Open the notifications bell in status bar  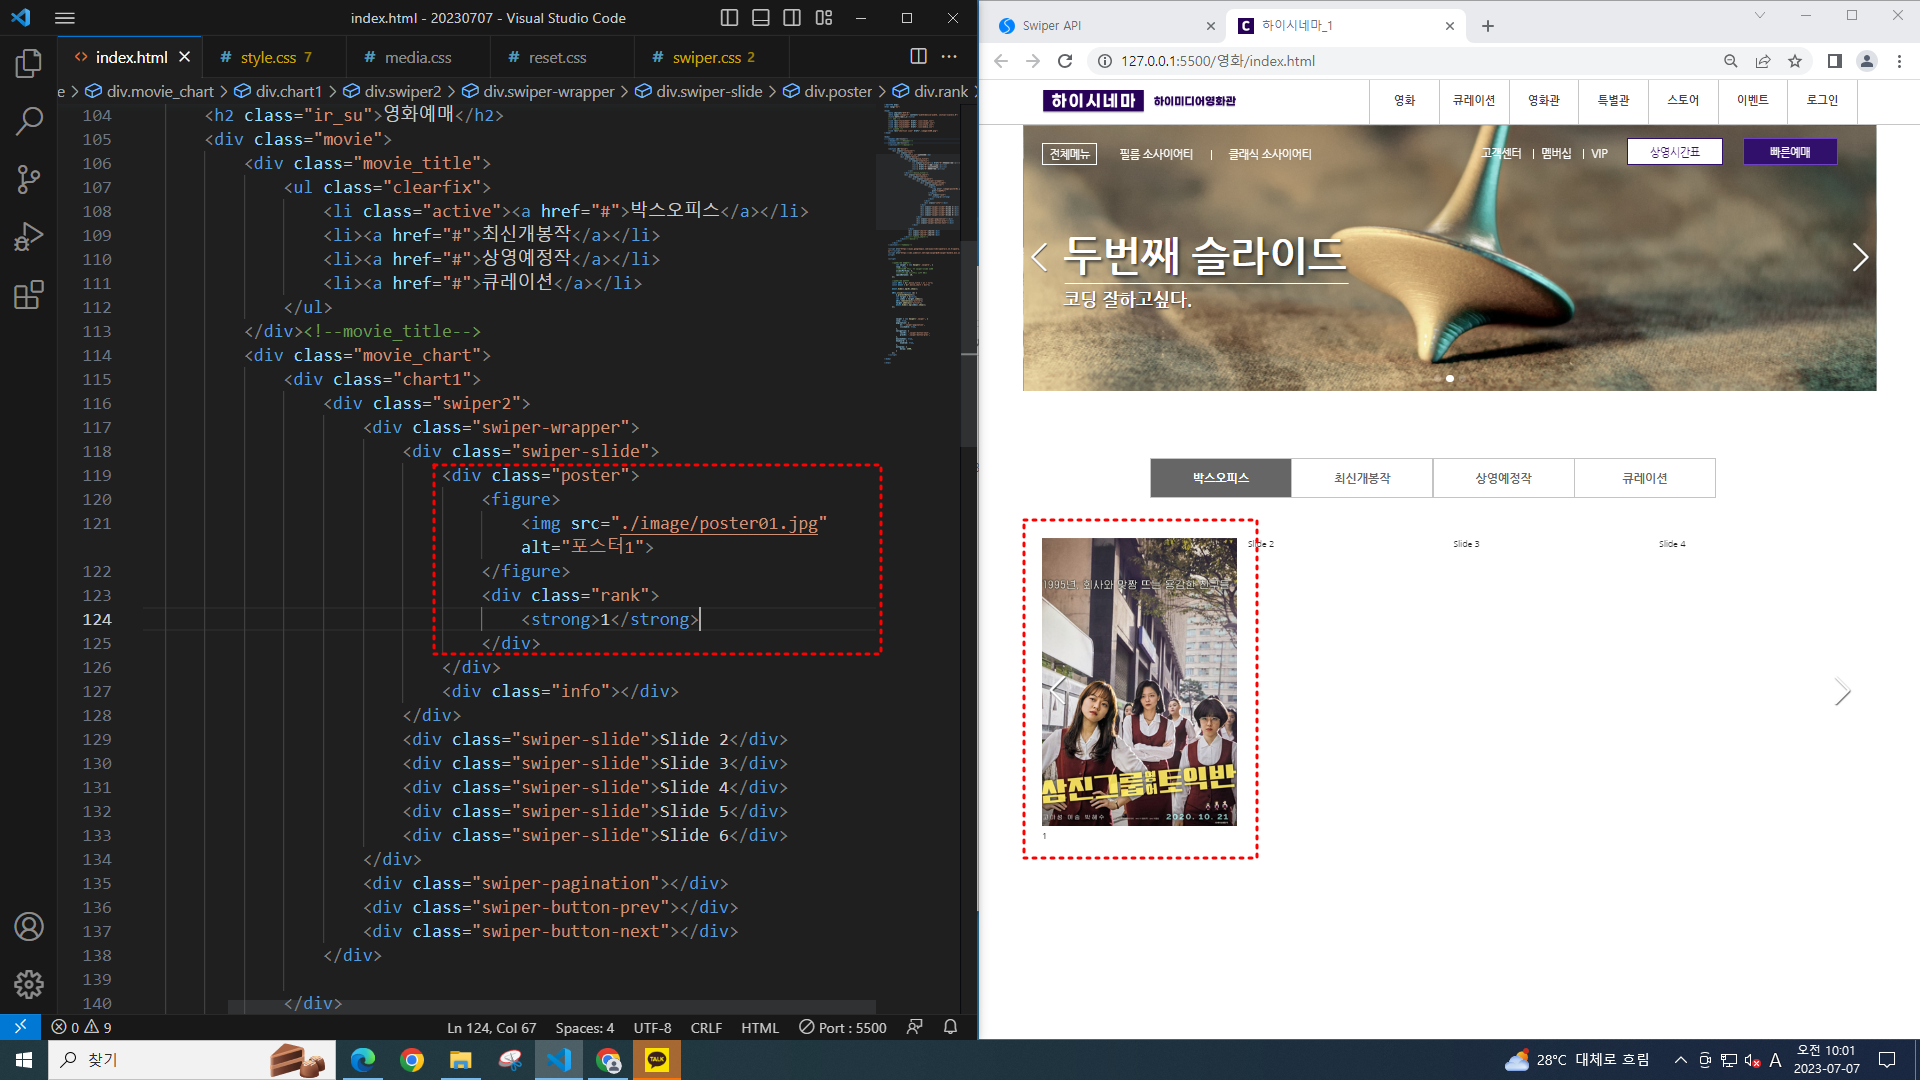click(x=950, y=1027)
